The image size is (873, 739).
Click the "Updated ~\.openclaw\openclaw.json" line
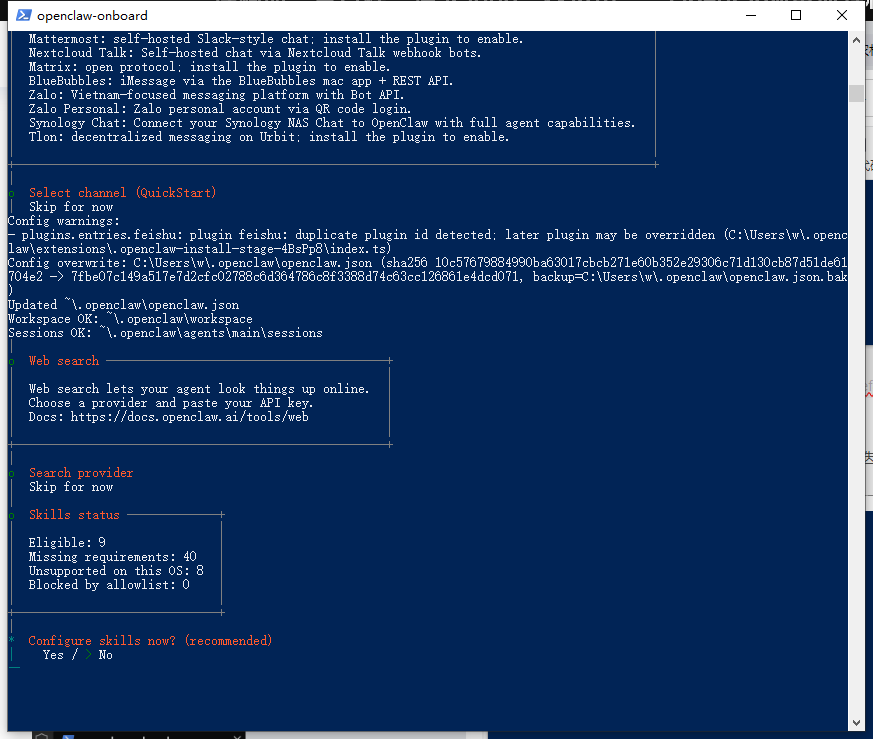[124, 305]
